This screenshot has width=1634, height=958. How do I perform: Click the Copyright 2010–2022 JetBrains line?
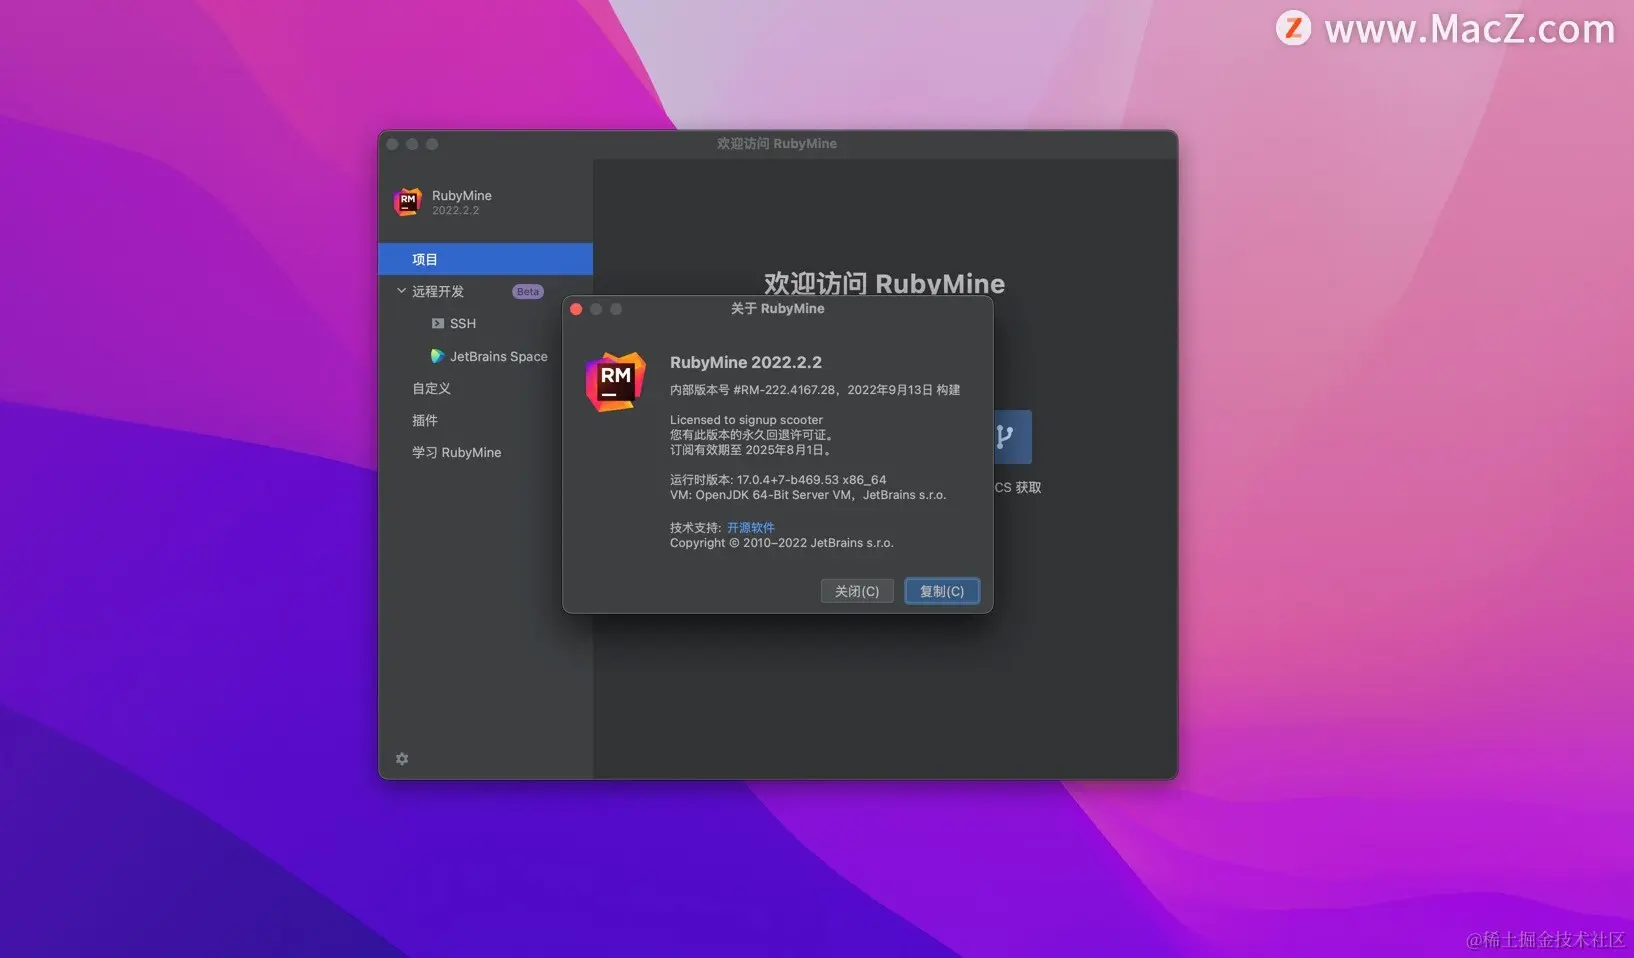(x=782, y=543)
